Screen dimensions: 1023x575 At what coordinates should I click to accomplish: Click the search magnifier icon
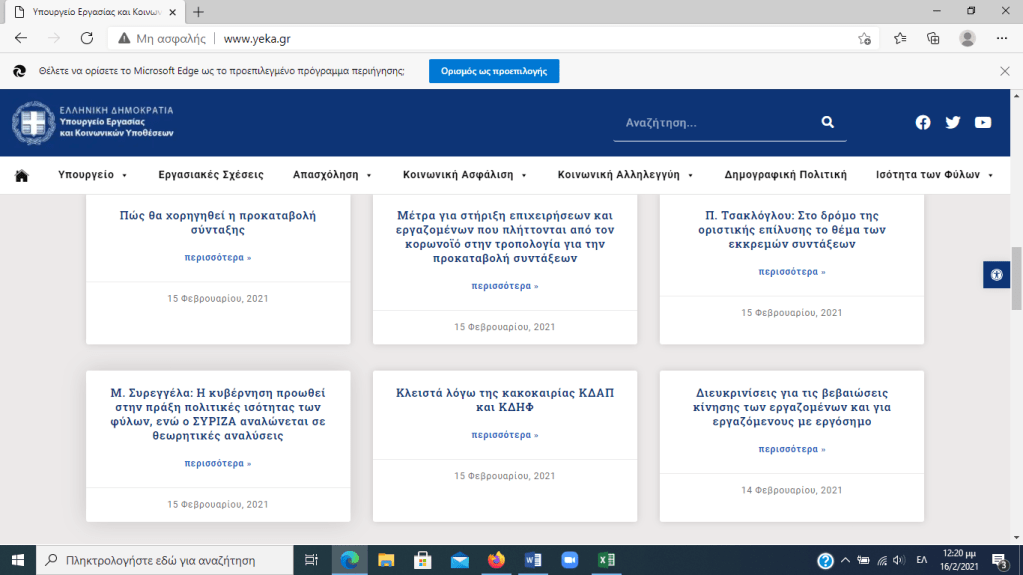pyautogui.click(x=827, y=122)
